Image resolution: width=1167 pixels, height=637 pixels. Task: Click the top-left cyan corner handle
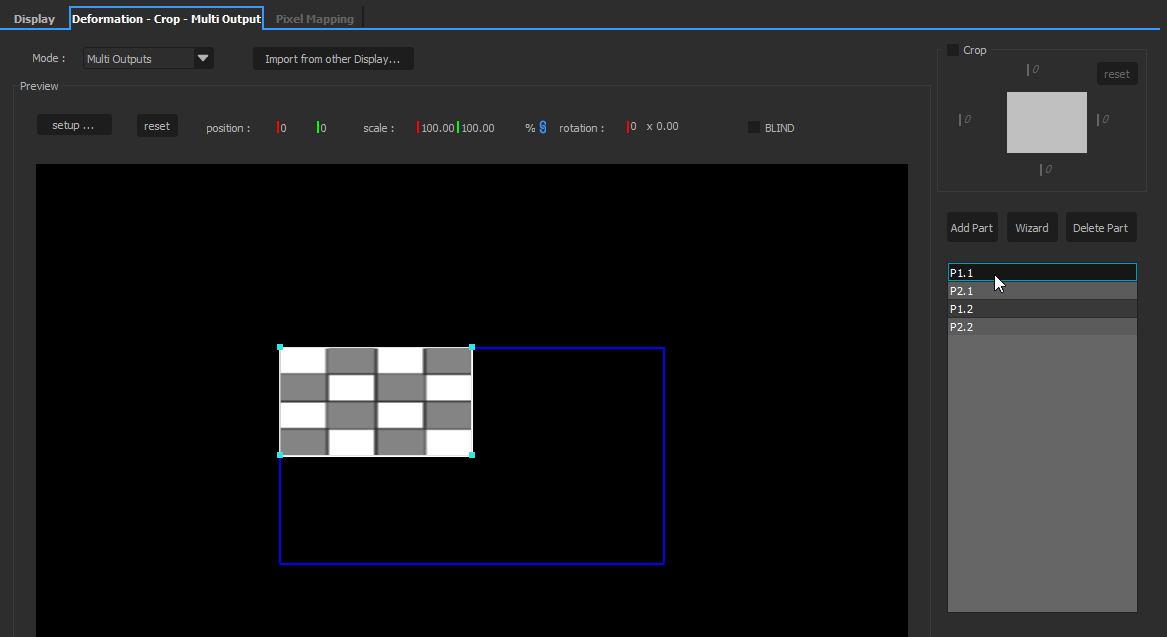coord(280,348)
